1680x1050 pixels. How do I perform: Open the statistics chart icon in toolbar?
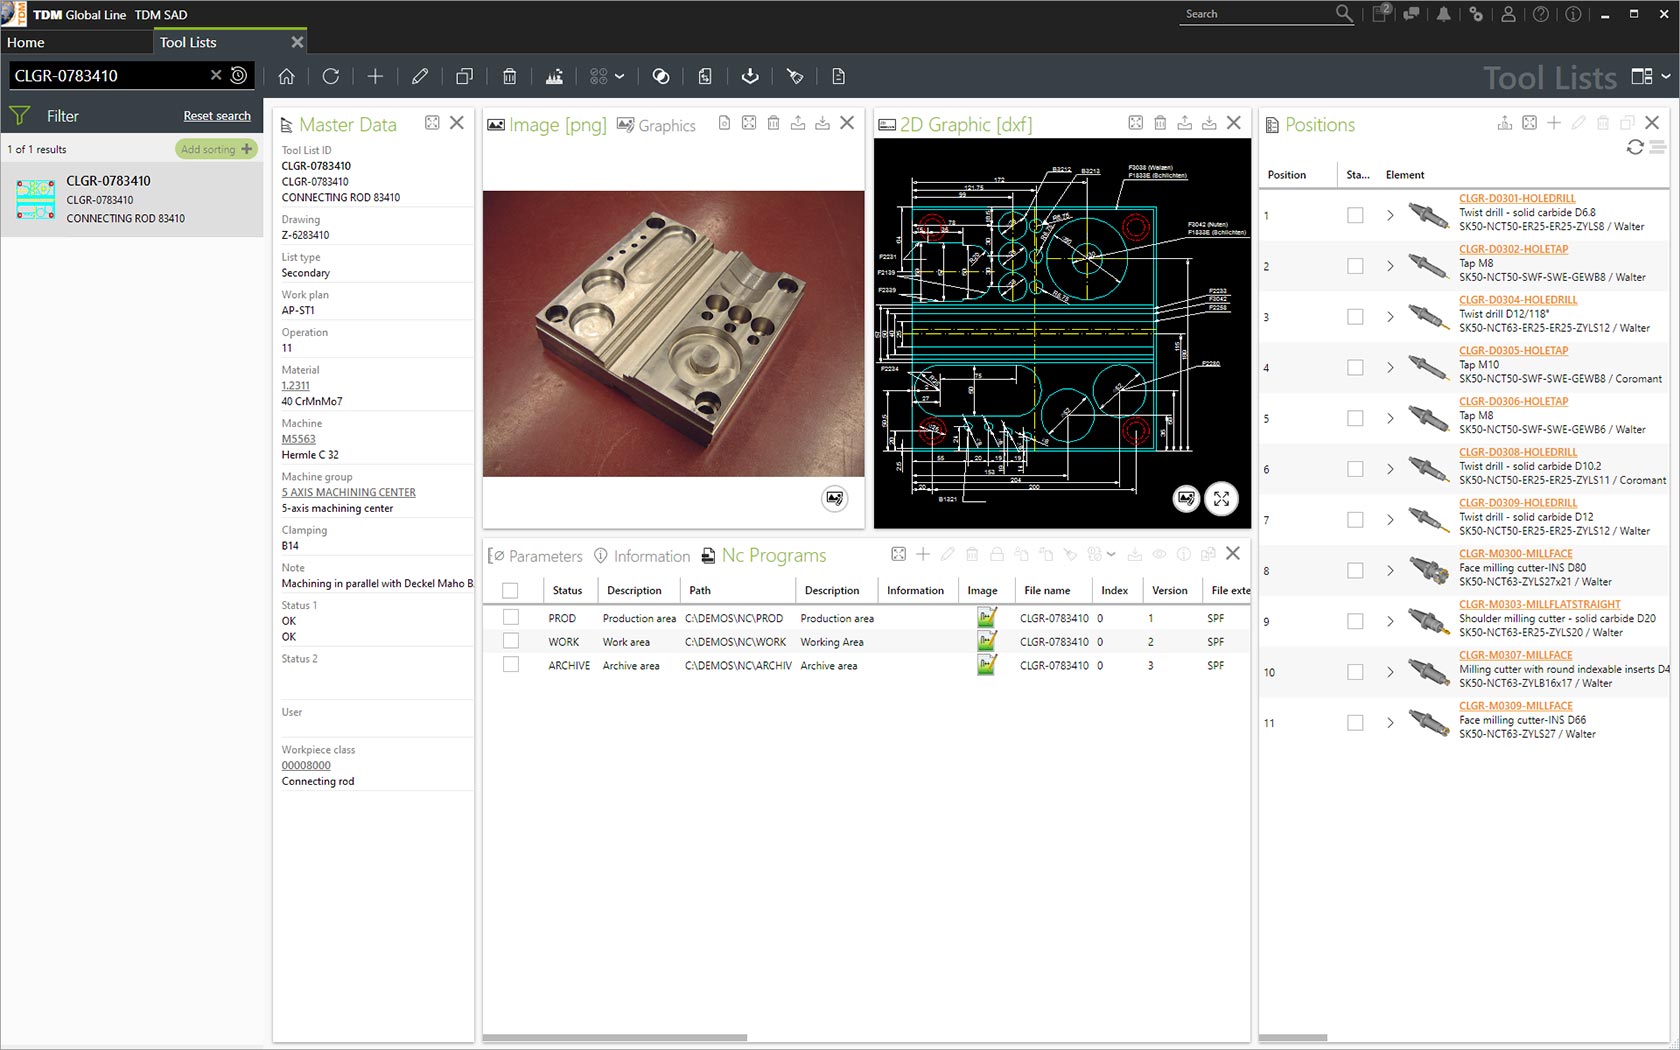point(554,76)
